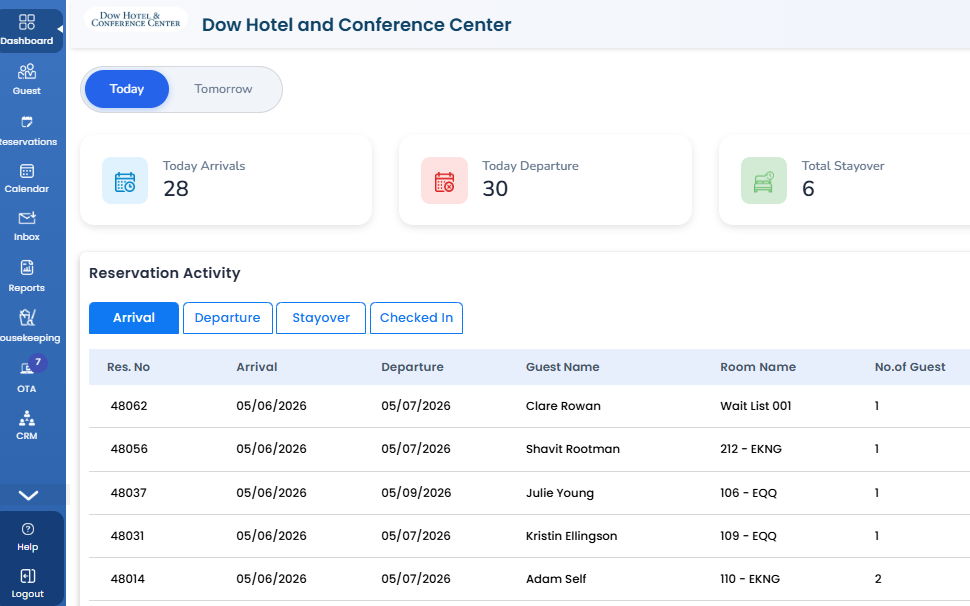The height and width of the screenshot is (606, 970).
Task: Click the Today Departure calendar icon
Action: point(444,181)
